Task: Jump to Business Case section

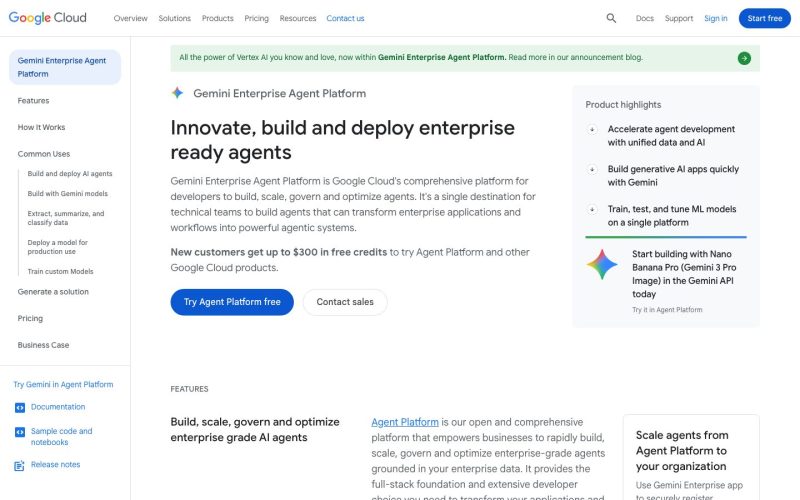Action: (x=43, y=345)
